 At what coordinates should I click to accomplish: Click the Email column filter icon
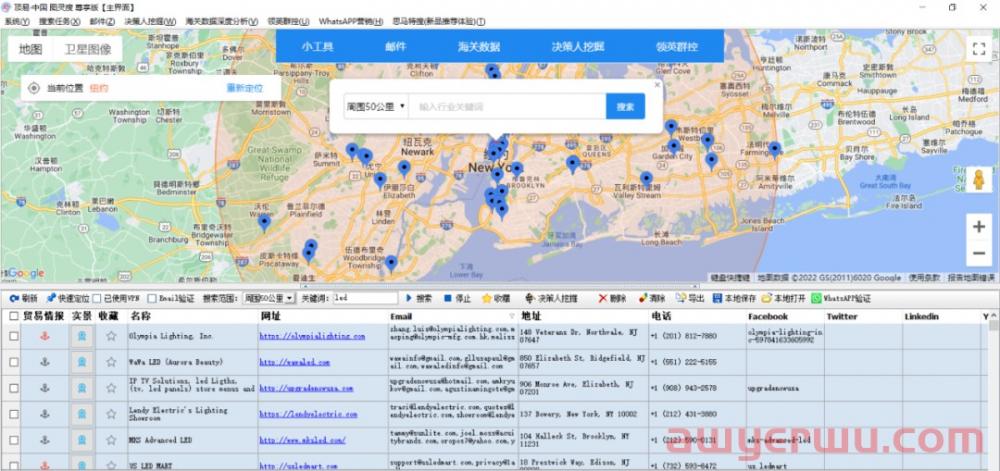(511, 316)
